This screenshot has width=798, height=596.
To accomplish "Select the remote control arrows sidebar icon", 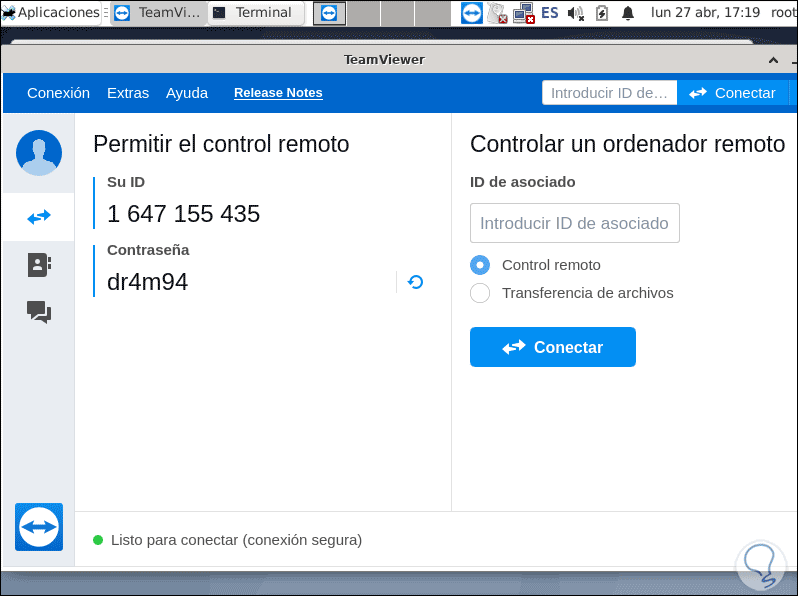I will click(x=39, y=217).
